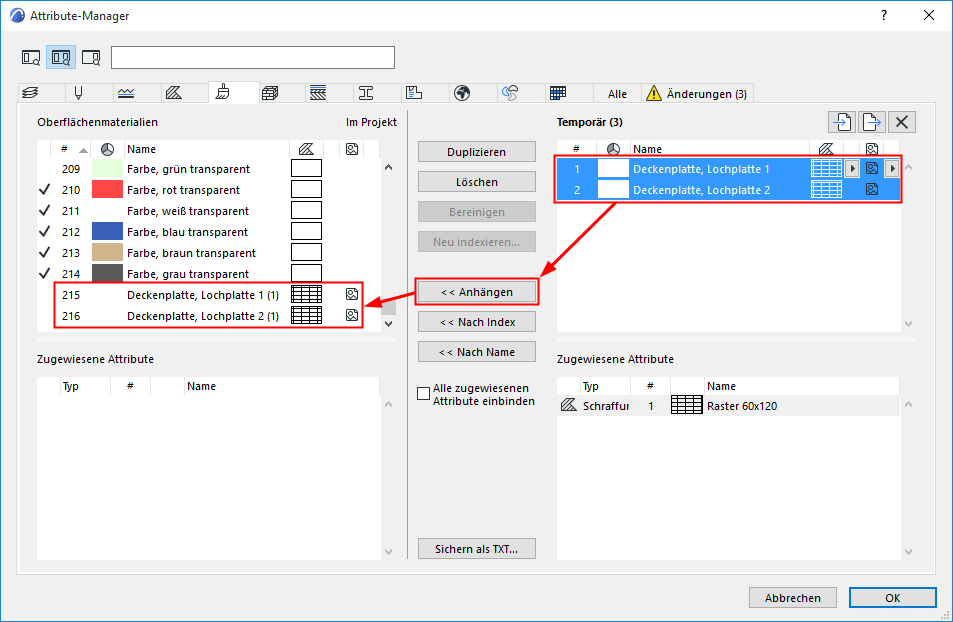953x622 pixels.
Task: Click hatch icon of Schraffur assigned attribute
Action: tap(568, 405)
